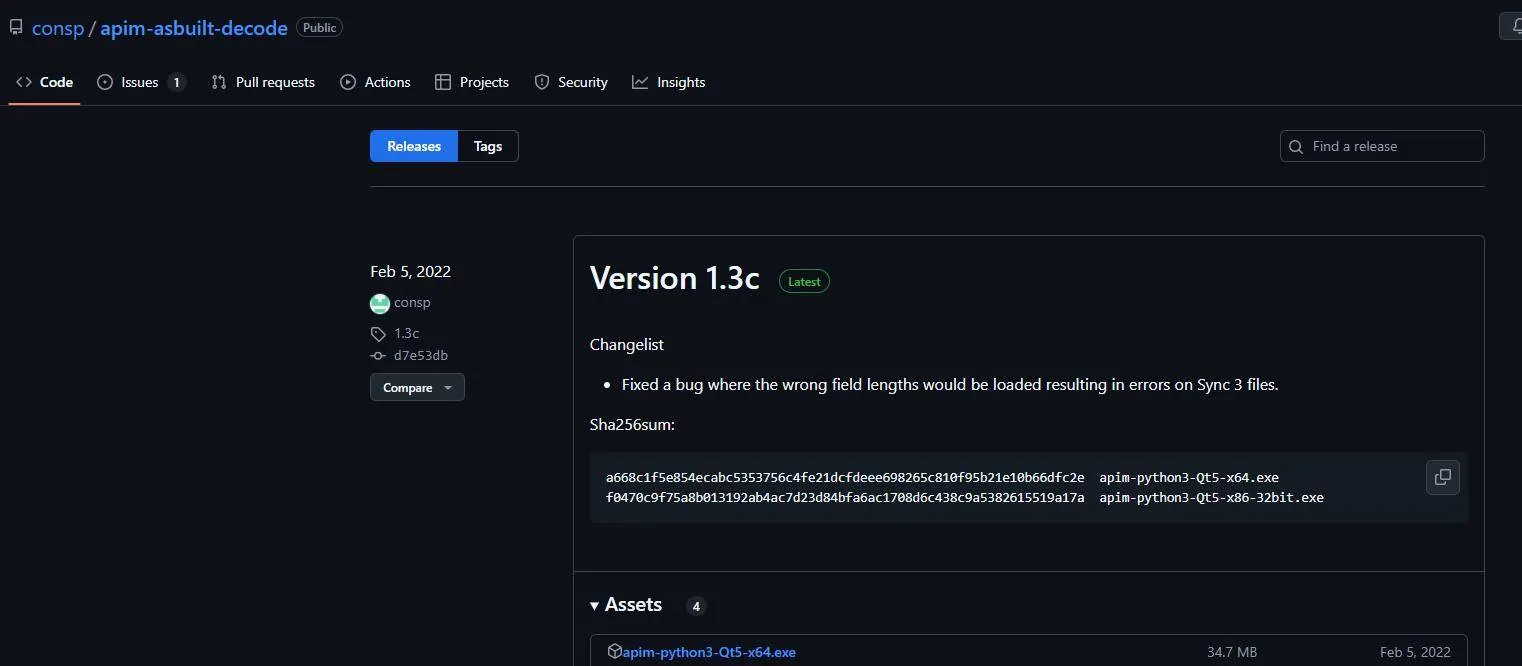Open the Security tab
The width and height of the screenshot is (1522, 666).
(571, 82)
